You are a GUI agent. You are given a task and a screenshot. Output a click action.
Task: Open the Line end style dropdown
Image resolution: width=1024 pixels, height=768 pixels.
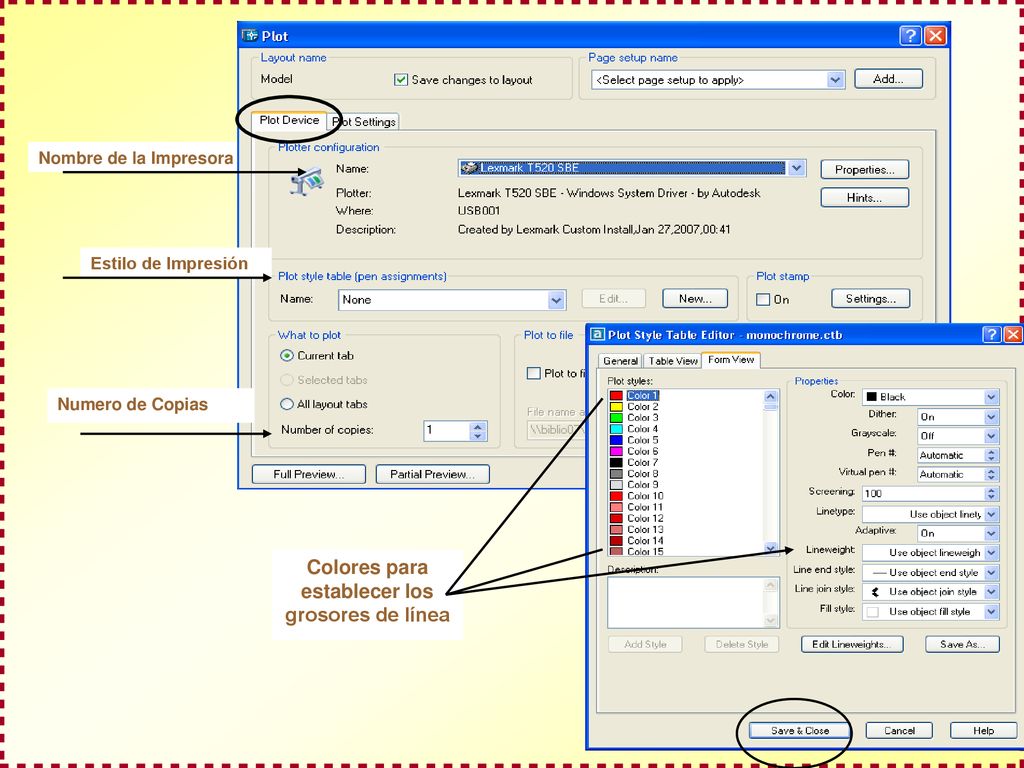[x=991, y=572]
